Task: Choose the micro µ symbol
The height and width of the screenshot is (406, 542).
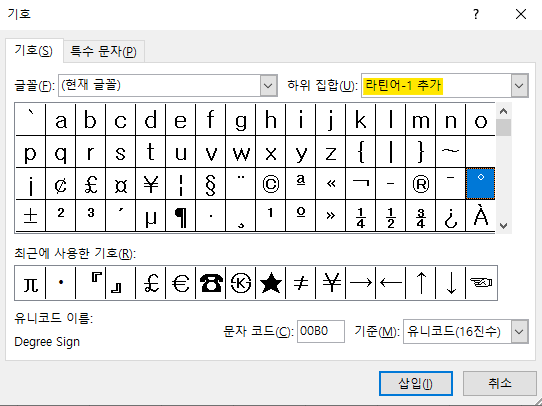Action: pyautogui.click(x=150, y=216)
